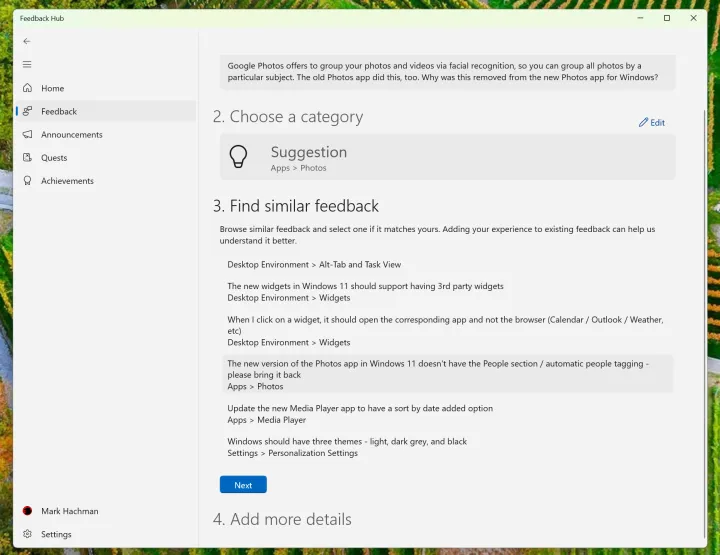
Task: Select the three themes feedback item
Action: 347,447
